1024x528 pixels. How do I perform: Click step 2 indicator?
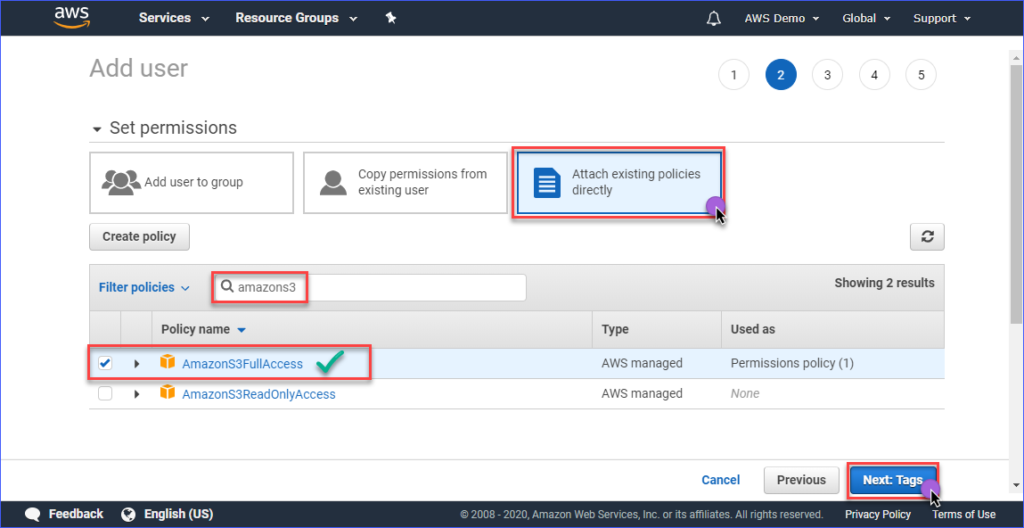781,74
